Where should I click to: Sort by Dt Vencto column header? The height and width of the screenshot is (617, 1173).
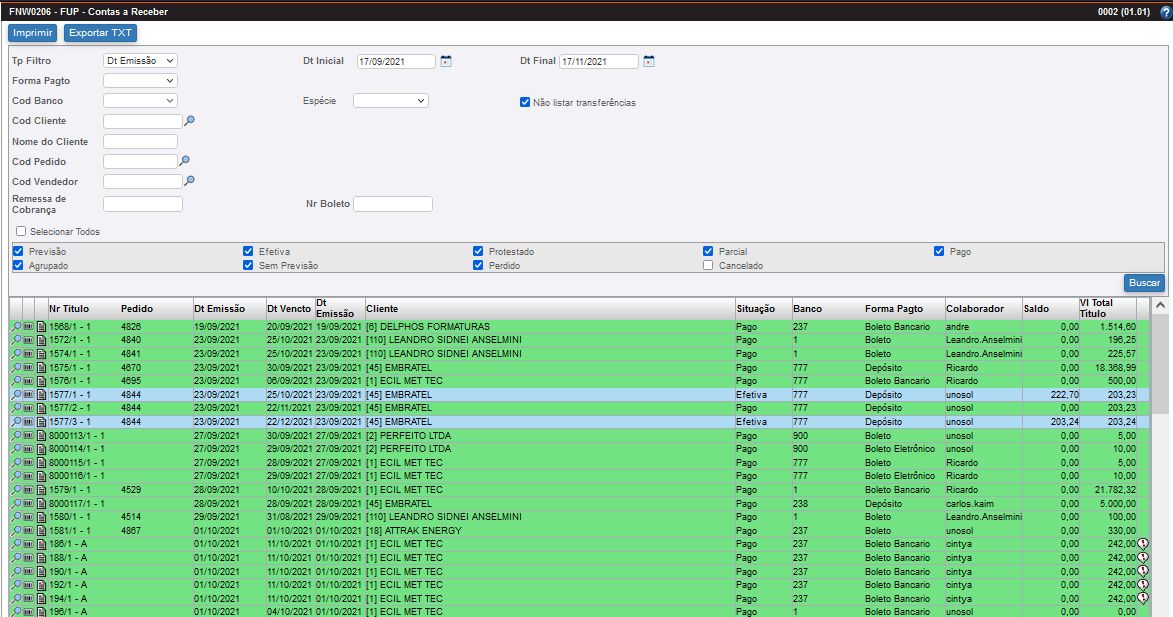point(288,309)
